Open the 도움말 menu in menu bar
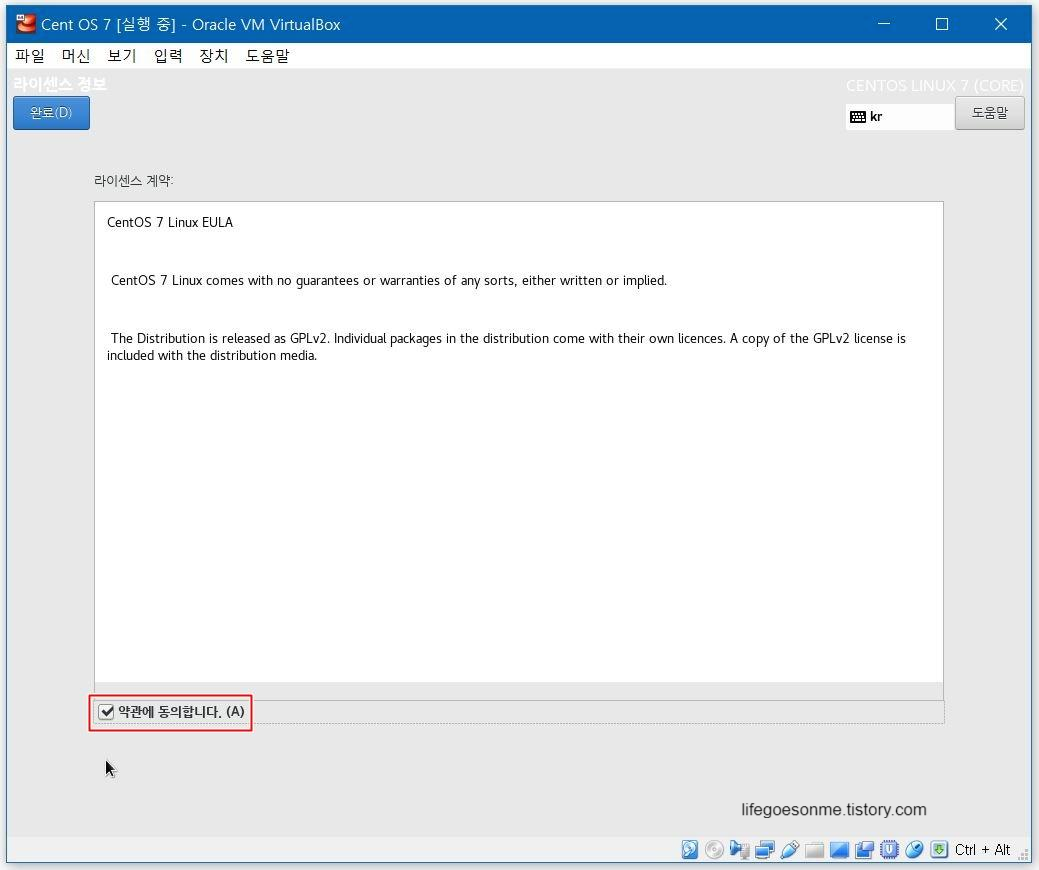This screenshot has height=870, width=1039. coord(268,56)
